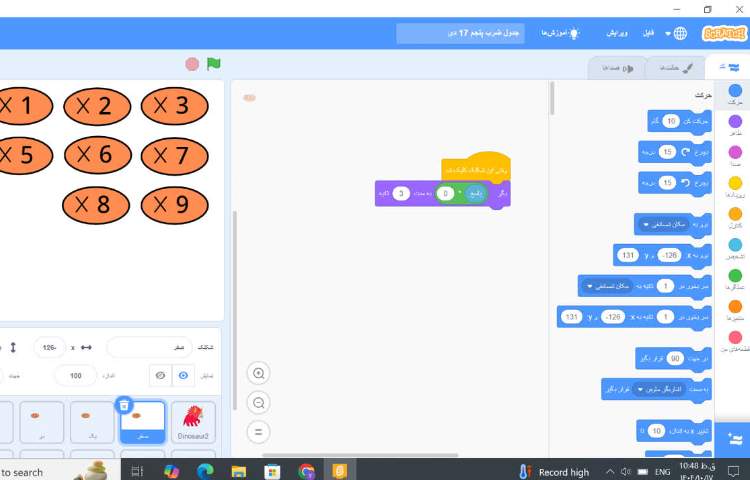
Task: Zoom in on the code workspace
Action: 259,374
